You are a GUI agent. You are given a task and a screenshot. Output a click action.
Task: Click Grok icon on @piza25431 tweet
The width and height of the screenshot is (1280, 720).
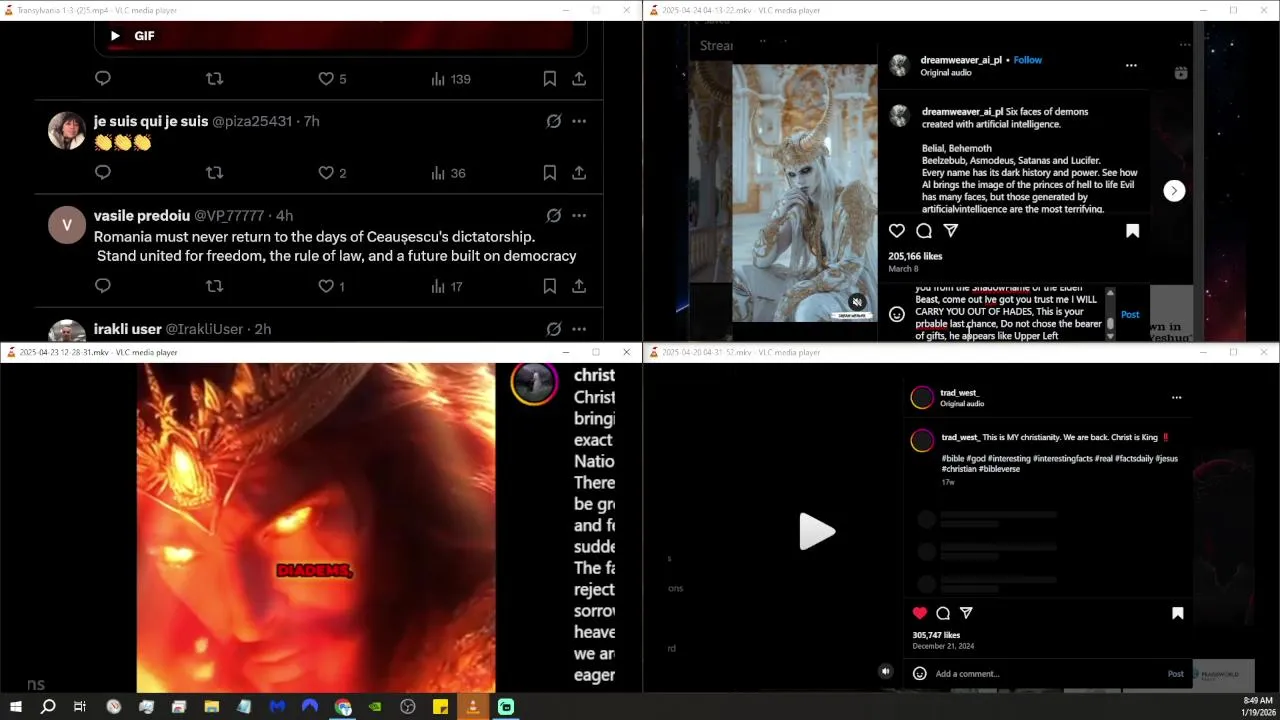pyautogui.click(x=553, y=121)
